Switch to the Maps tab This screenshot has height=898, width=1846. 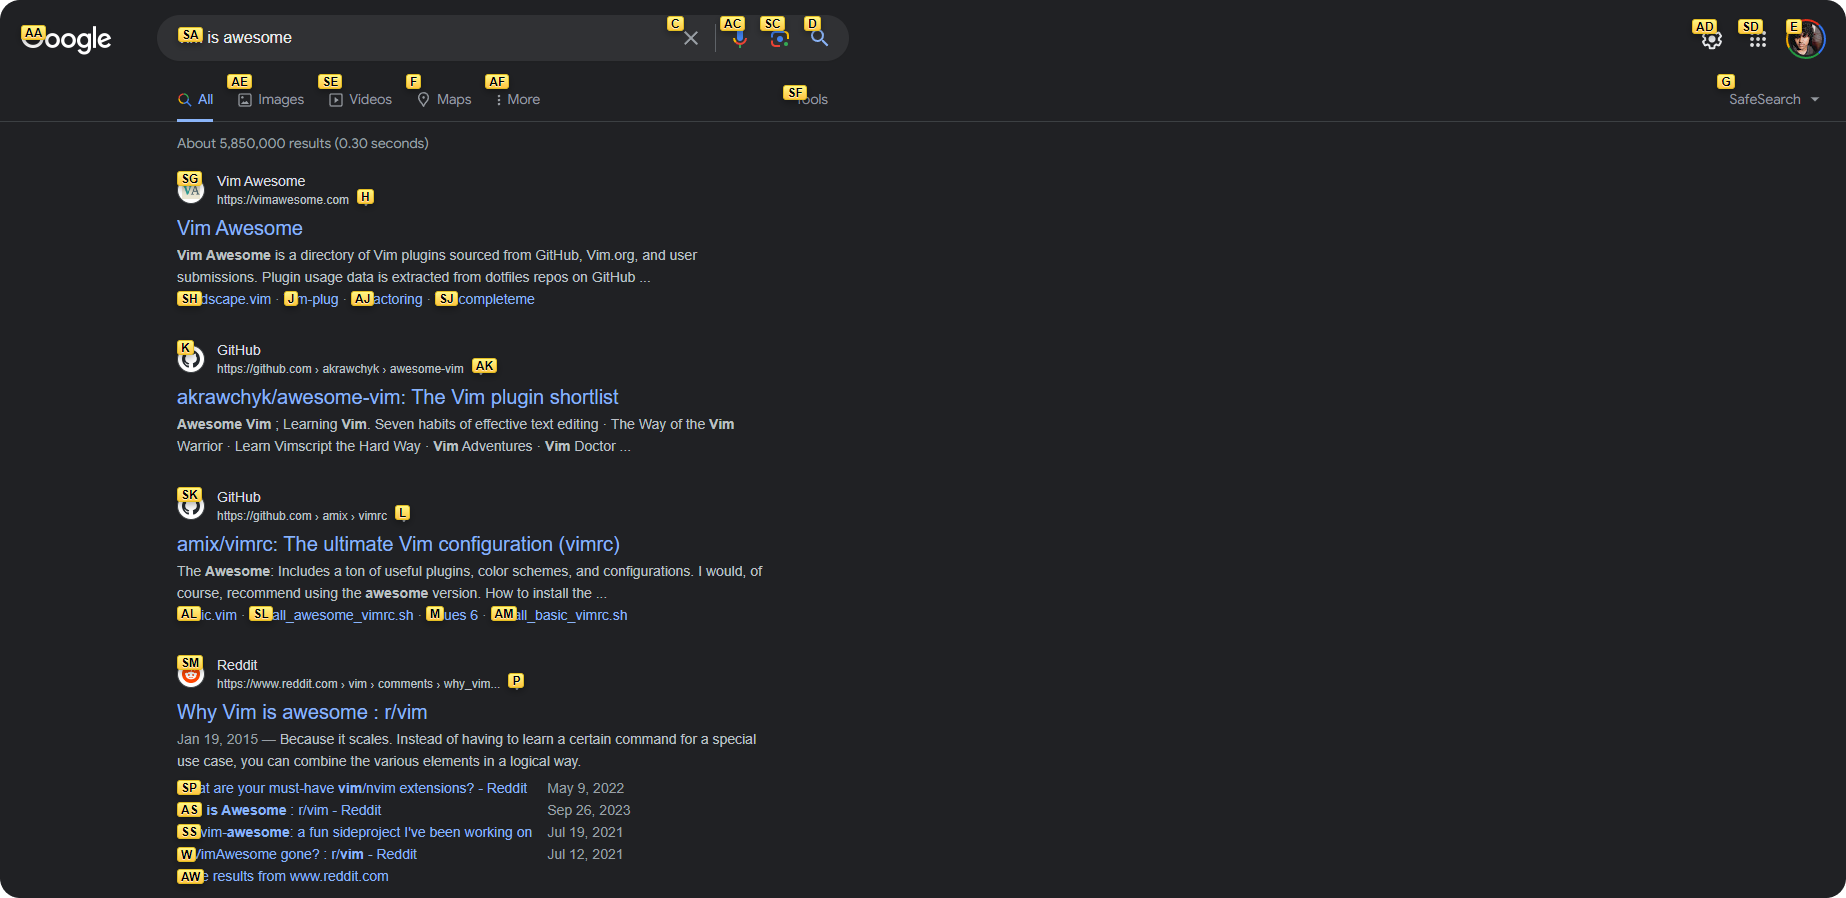tap(444, 99)
